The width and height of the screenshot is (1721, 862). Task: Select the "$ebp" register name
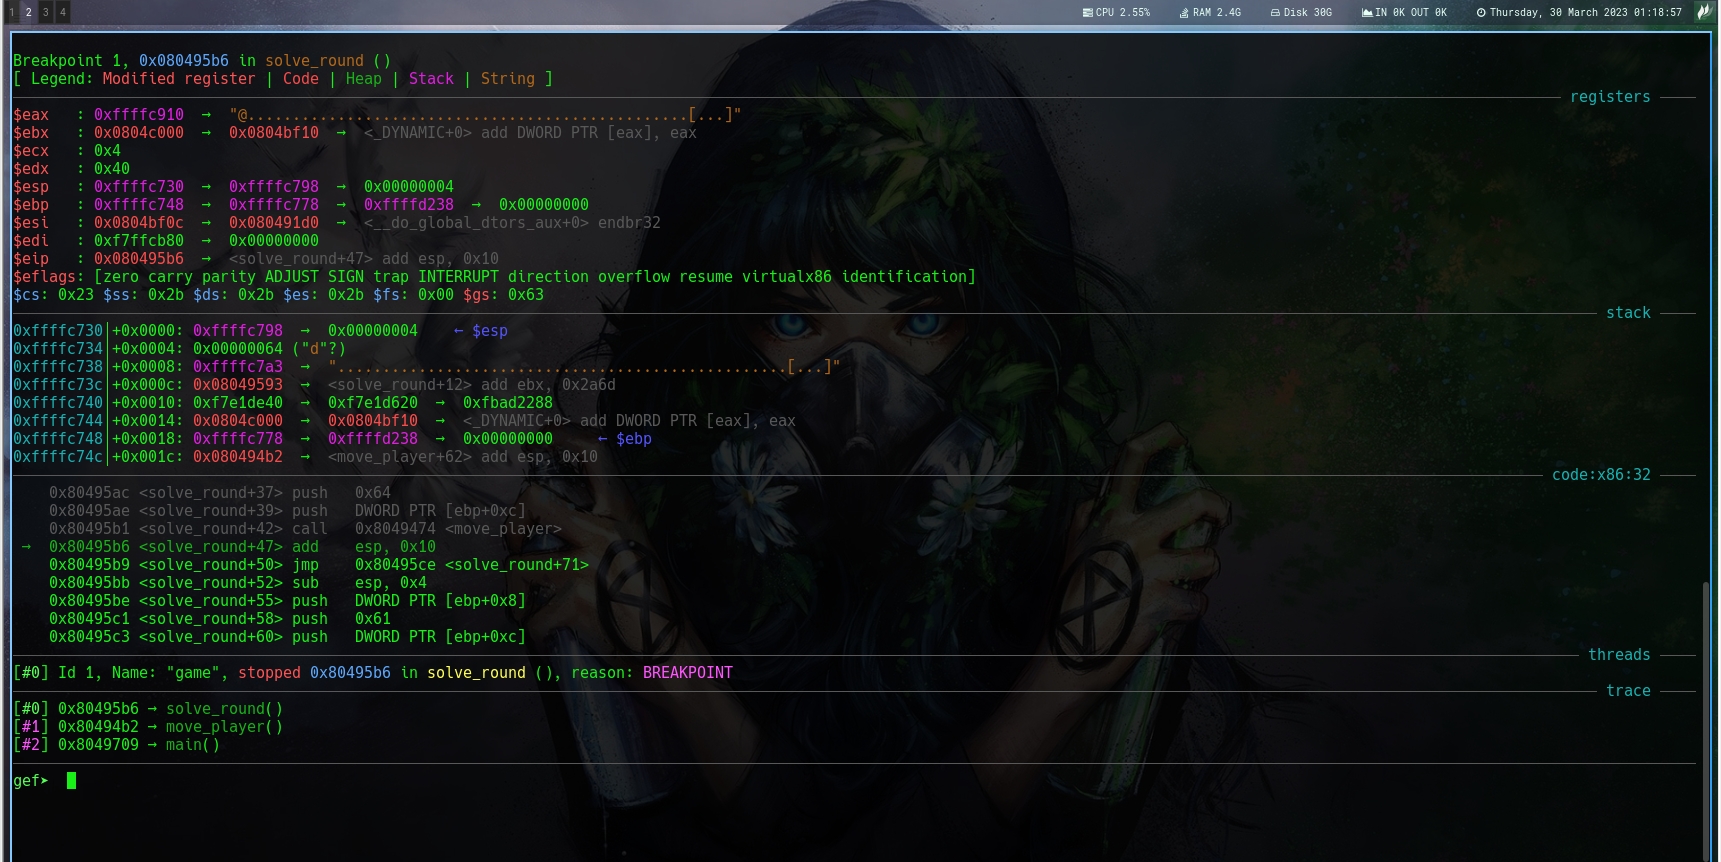point(31,204)
